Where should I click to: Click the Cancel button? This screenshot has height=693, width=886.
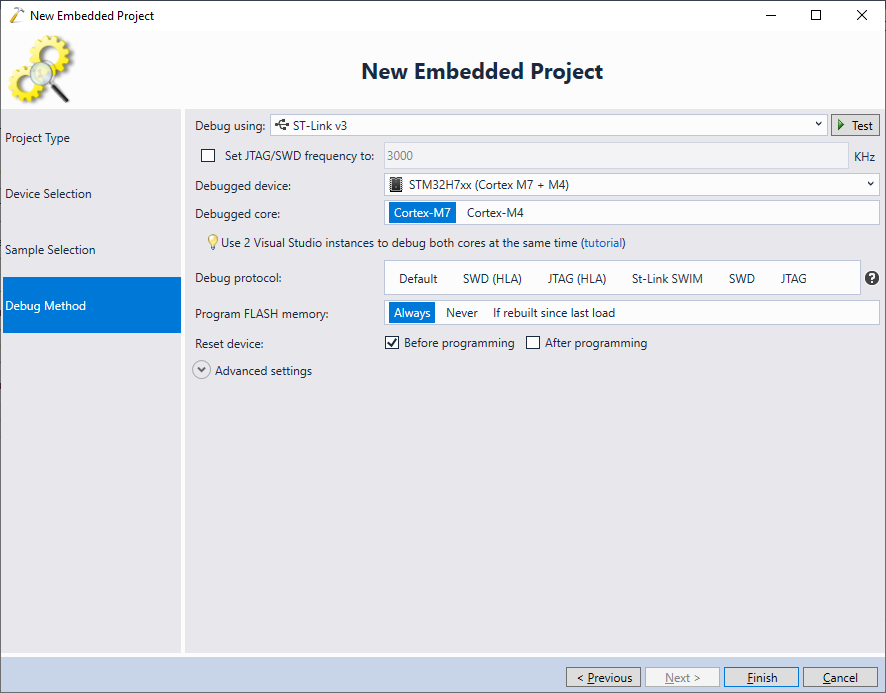click(840, 677)
